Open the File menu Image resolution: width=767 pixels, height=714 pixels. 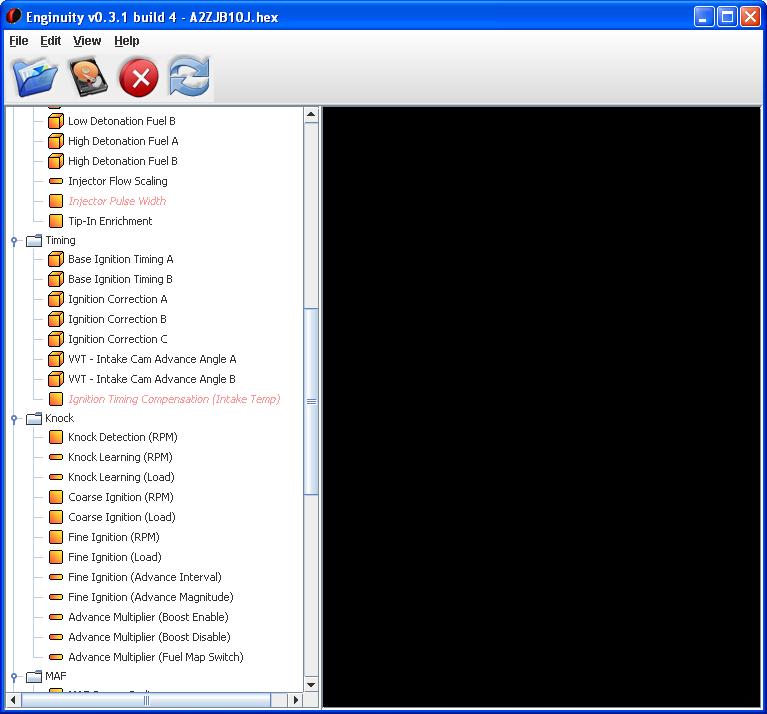click(x=19, y=41)
